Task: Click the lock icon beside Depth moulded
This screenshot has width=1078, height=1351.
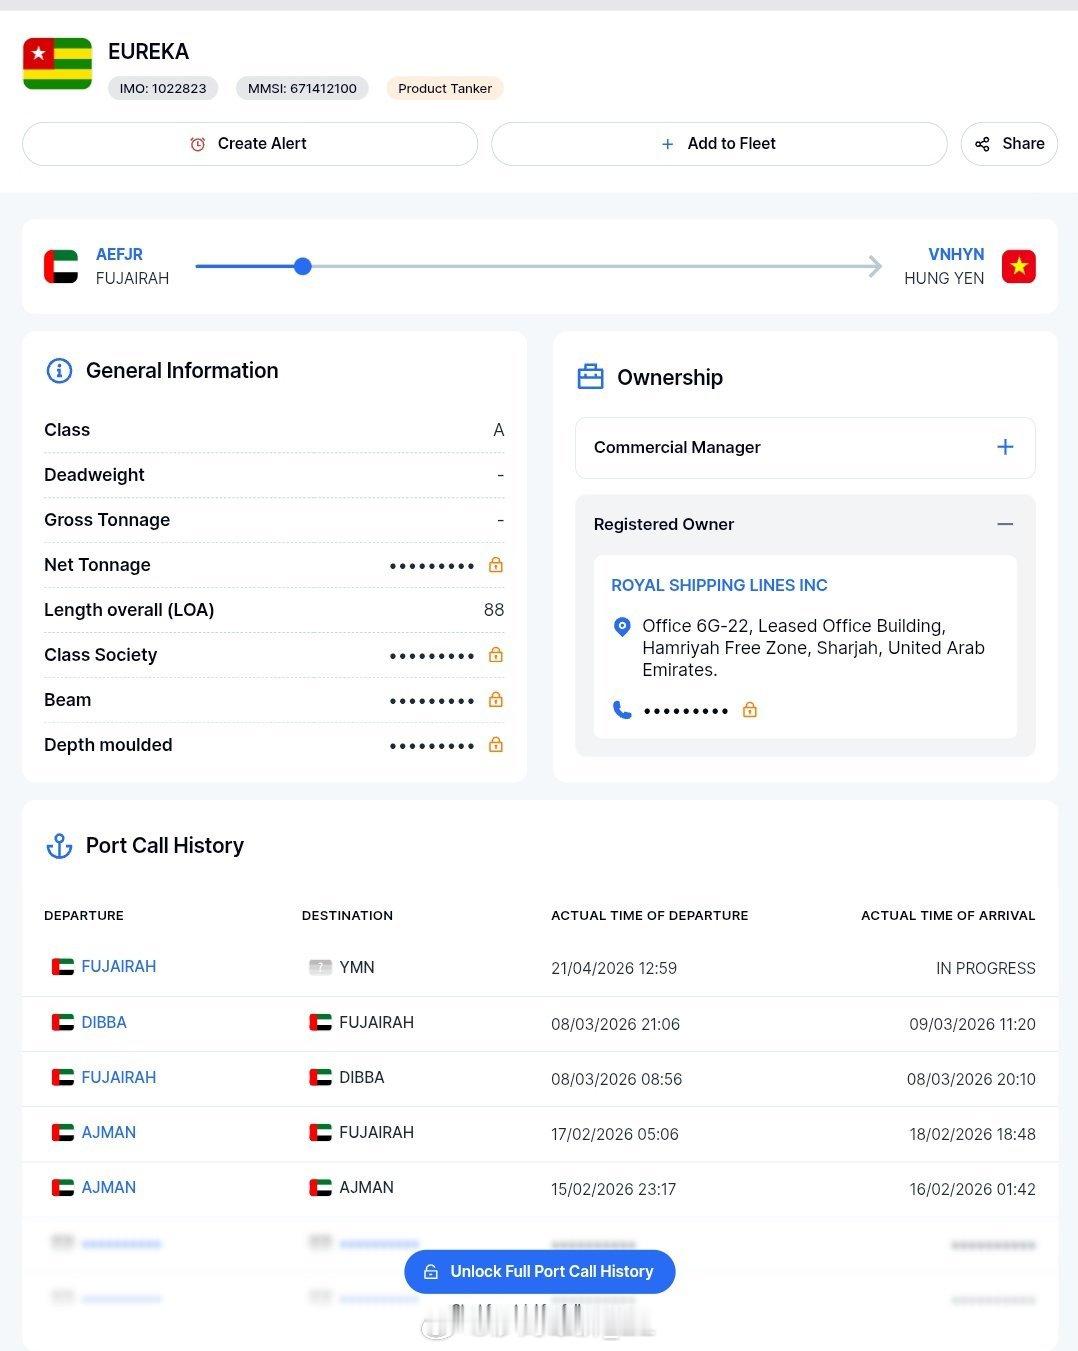Action: coord(495,745)
